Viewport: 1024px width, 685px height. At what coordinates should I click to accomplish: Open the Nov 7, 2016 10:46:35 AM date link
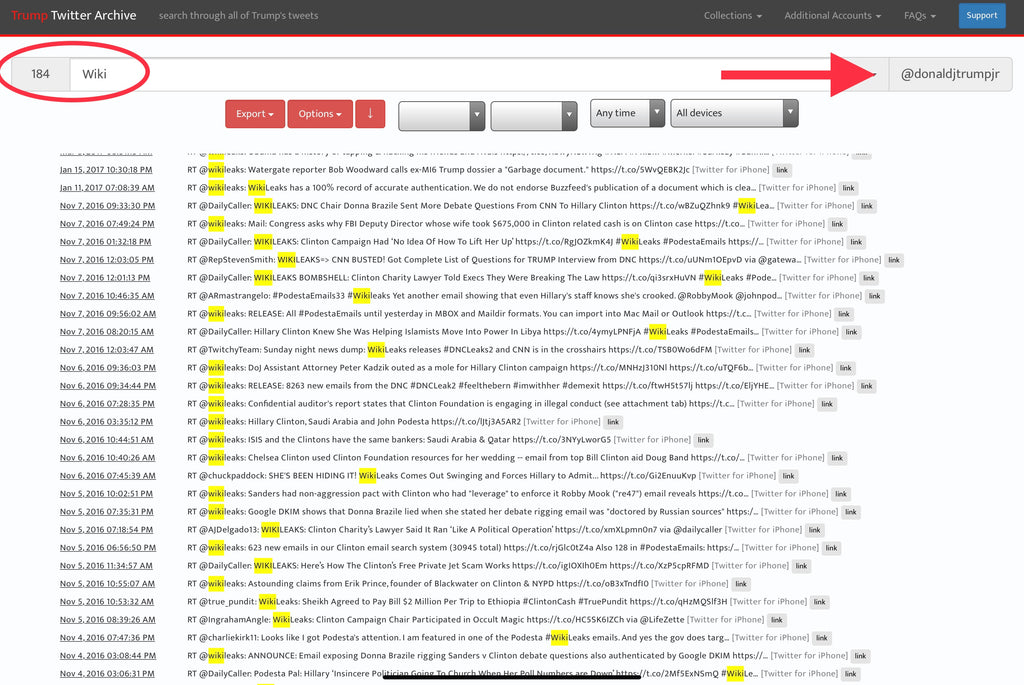tap(107, 296)
